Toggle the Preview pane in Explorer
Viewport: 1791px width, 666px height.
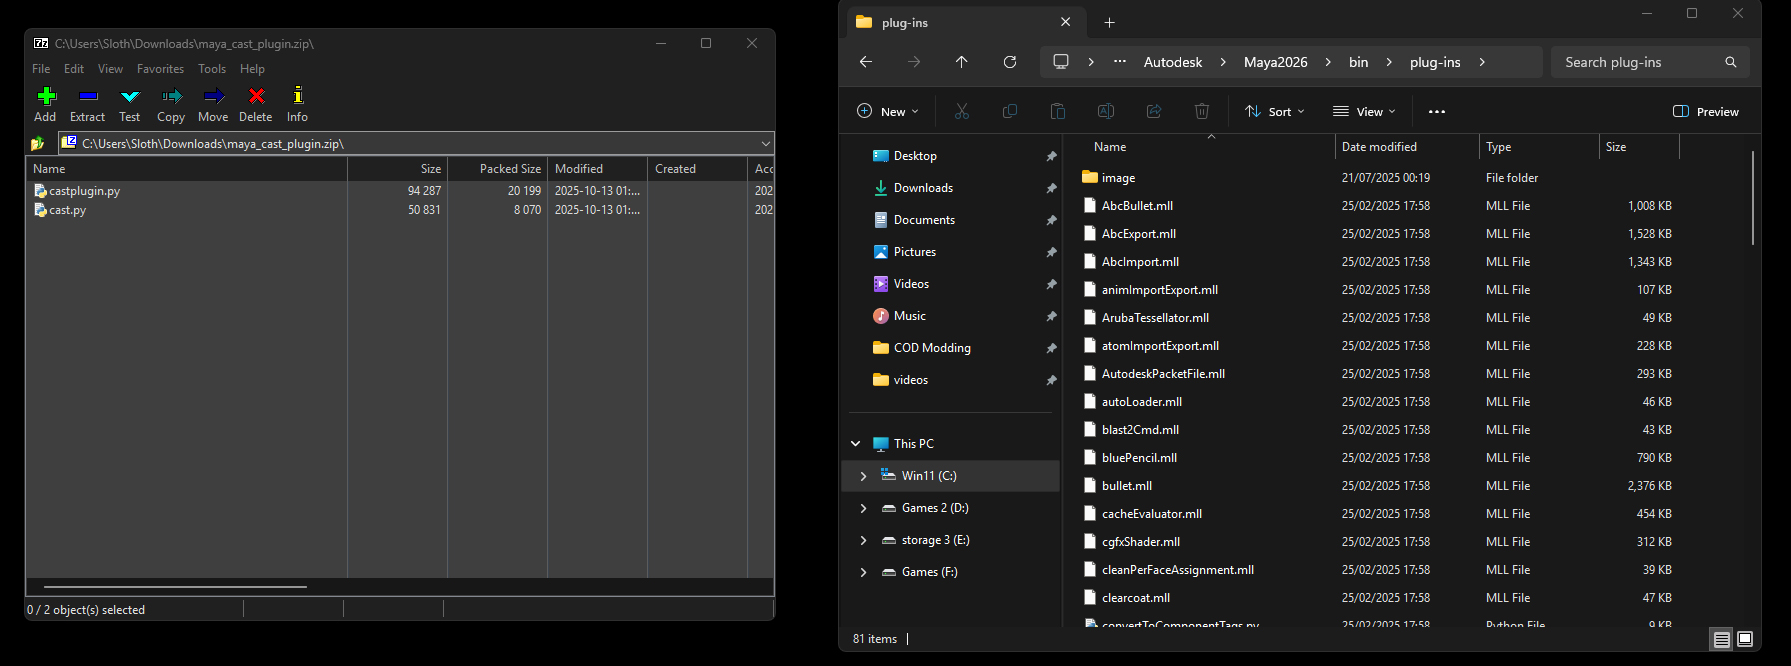coord(1706,112)
